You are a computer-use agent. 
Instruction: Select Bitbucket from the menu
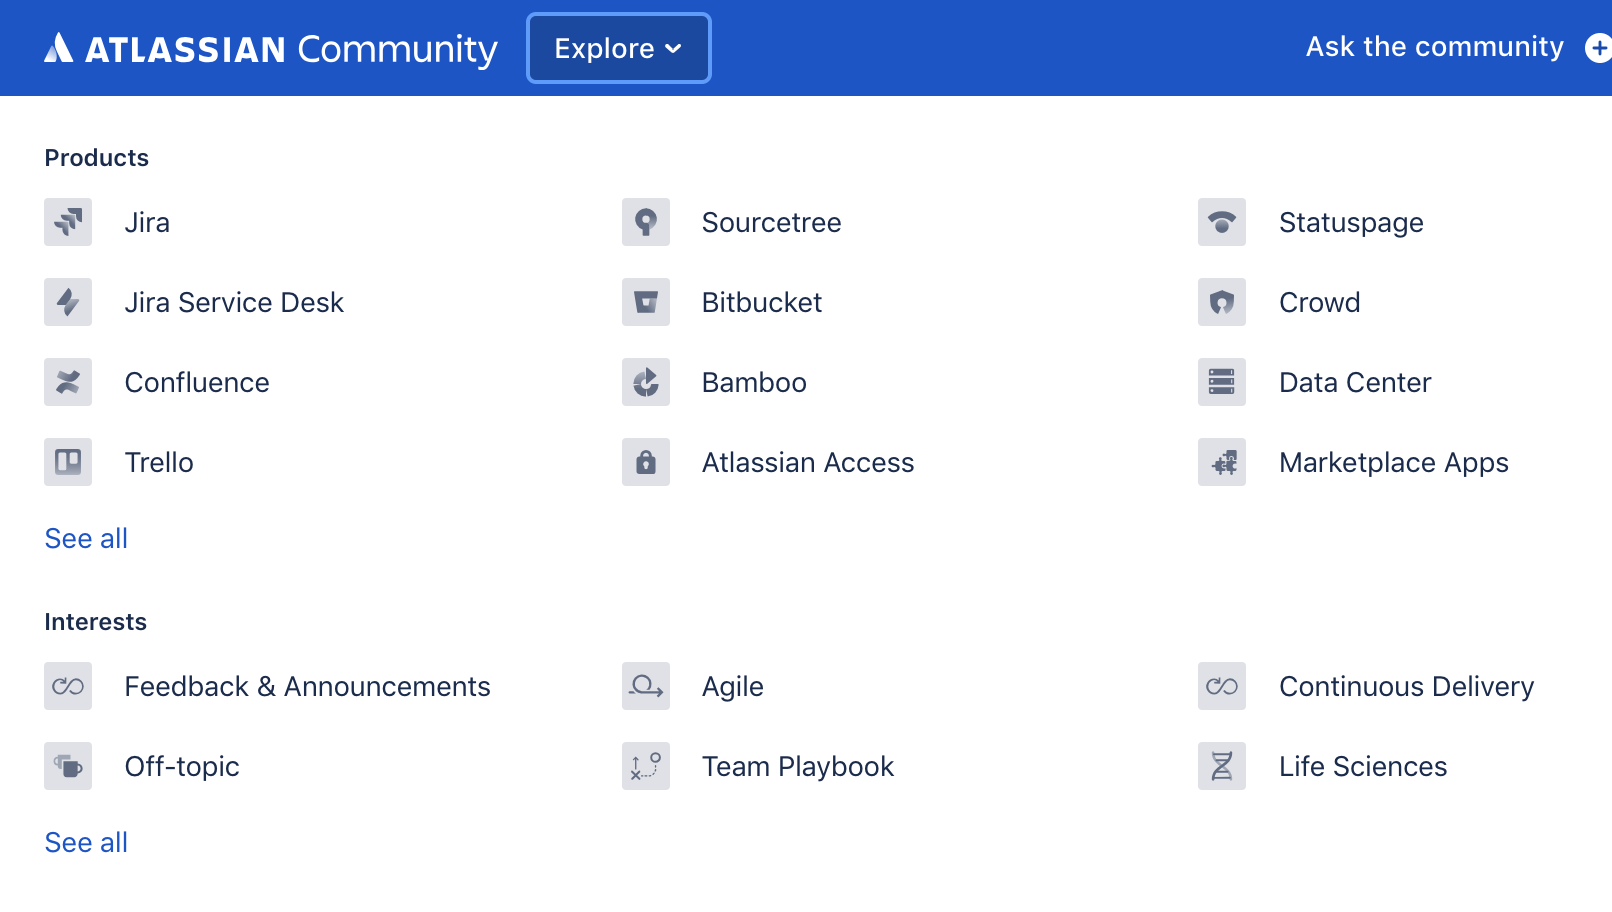pyautogui.click(x=762, y=302)
